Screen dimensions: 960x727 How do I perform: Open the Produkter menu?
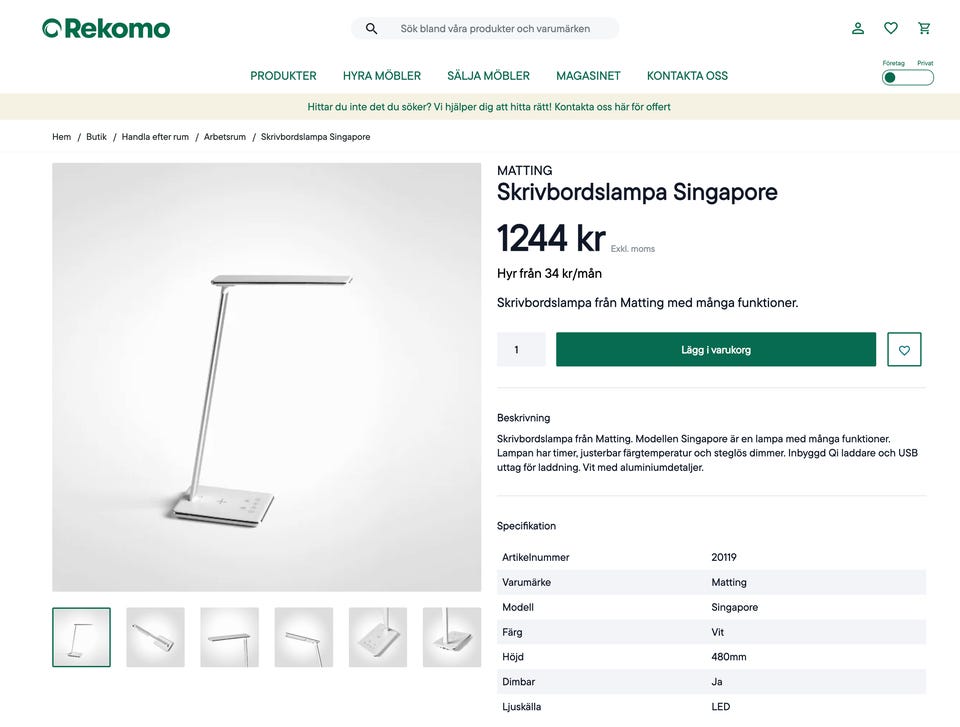(283, 76)
